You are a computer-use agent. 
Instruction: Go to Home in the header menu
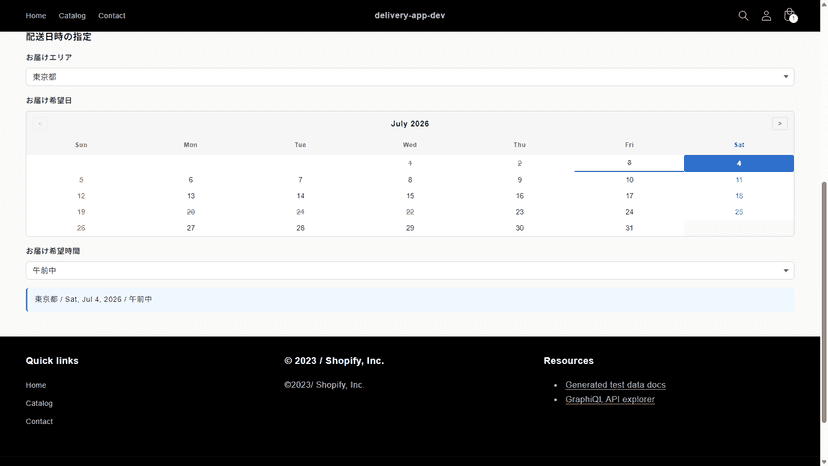point(36,16)
